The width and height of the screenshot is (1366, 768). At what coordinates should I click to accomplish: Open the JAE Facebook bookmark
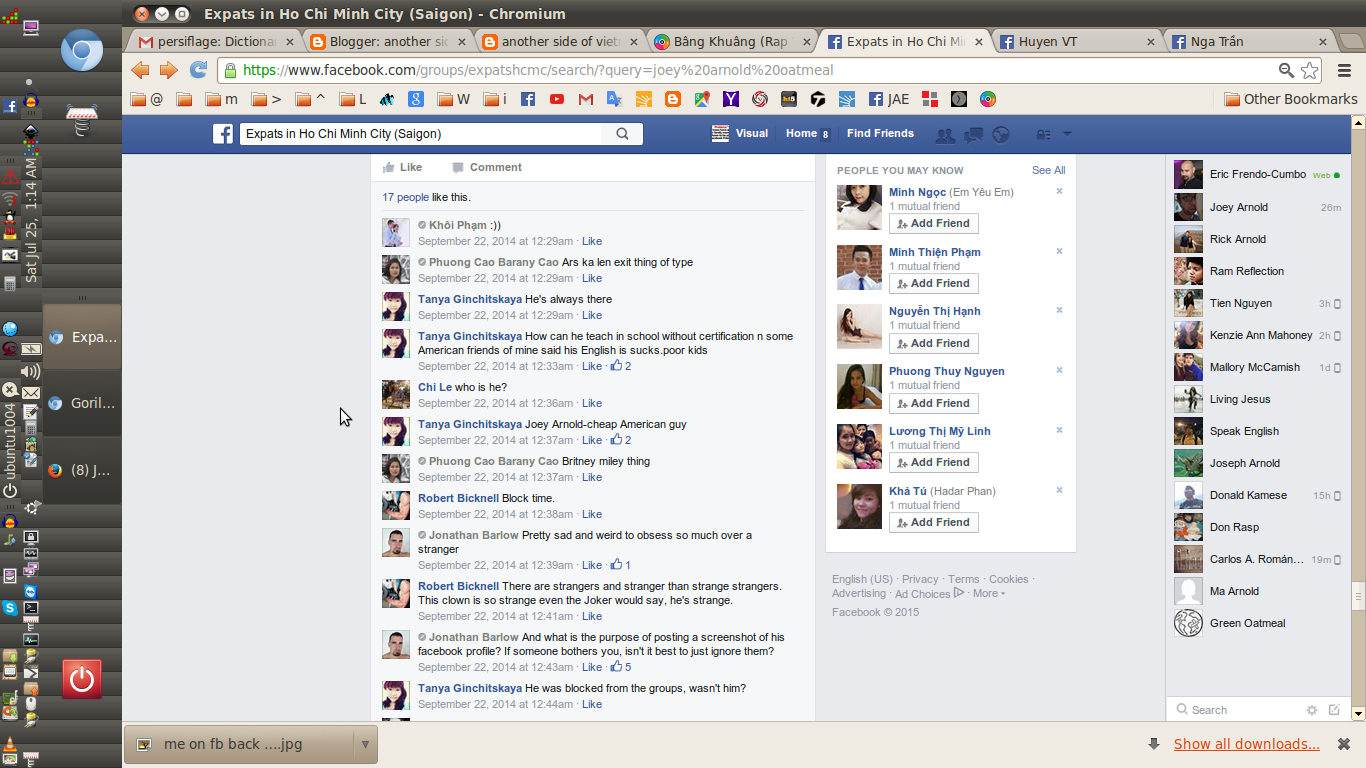(x=889, y=99)
